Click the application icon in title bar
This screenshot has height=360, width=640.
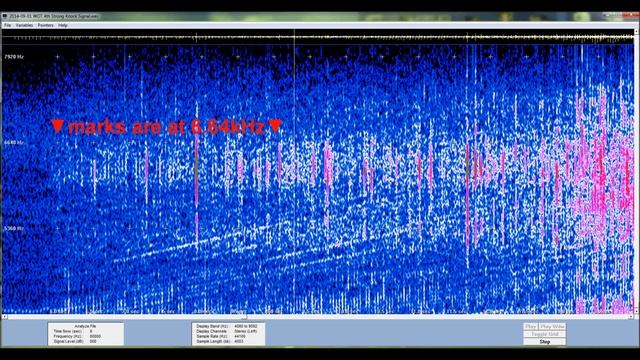coord(5,16)
